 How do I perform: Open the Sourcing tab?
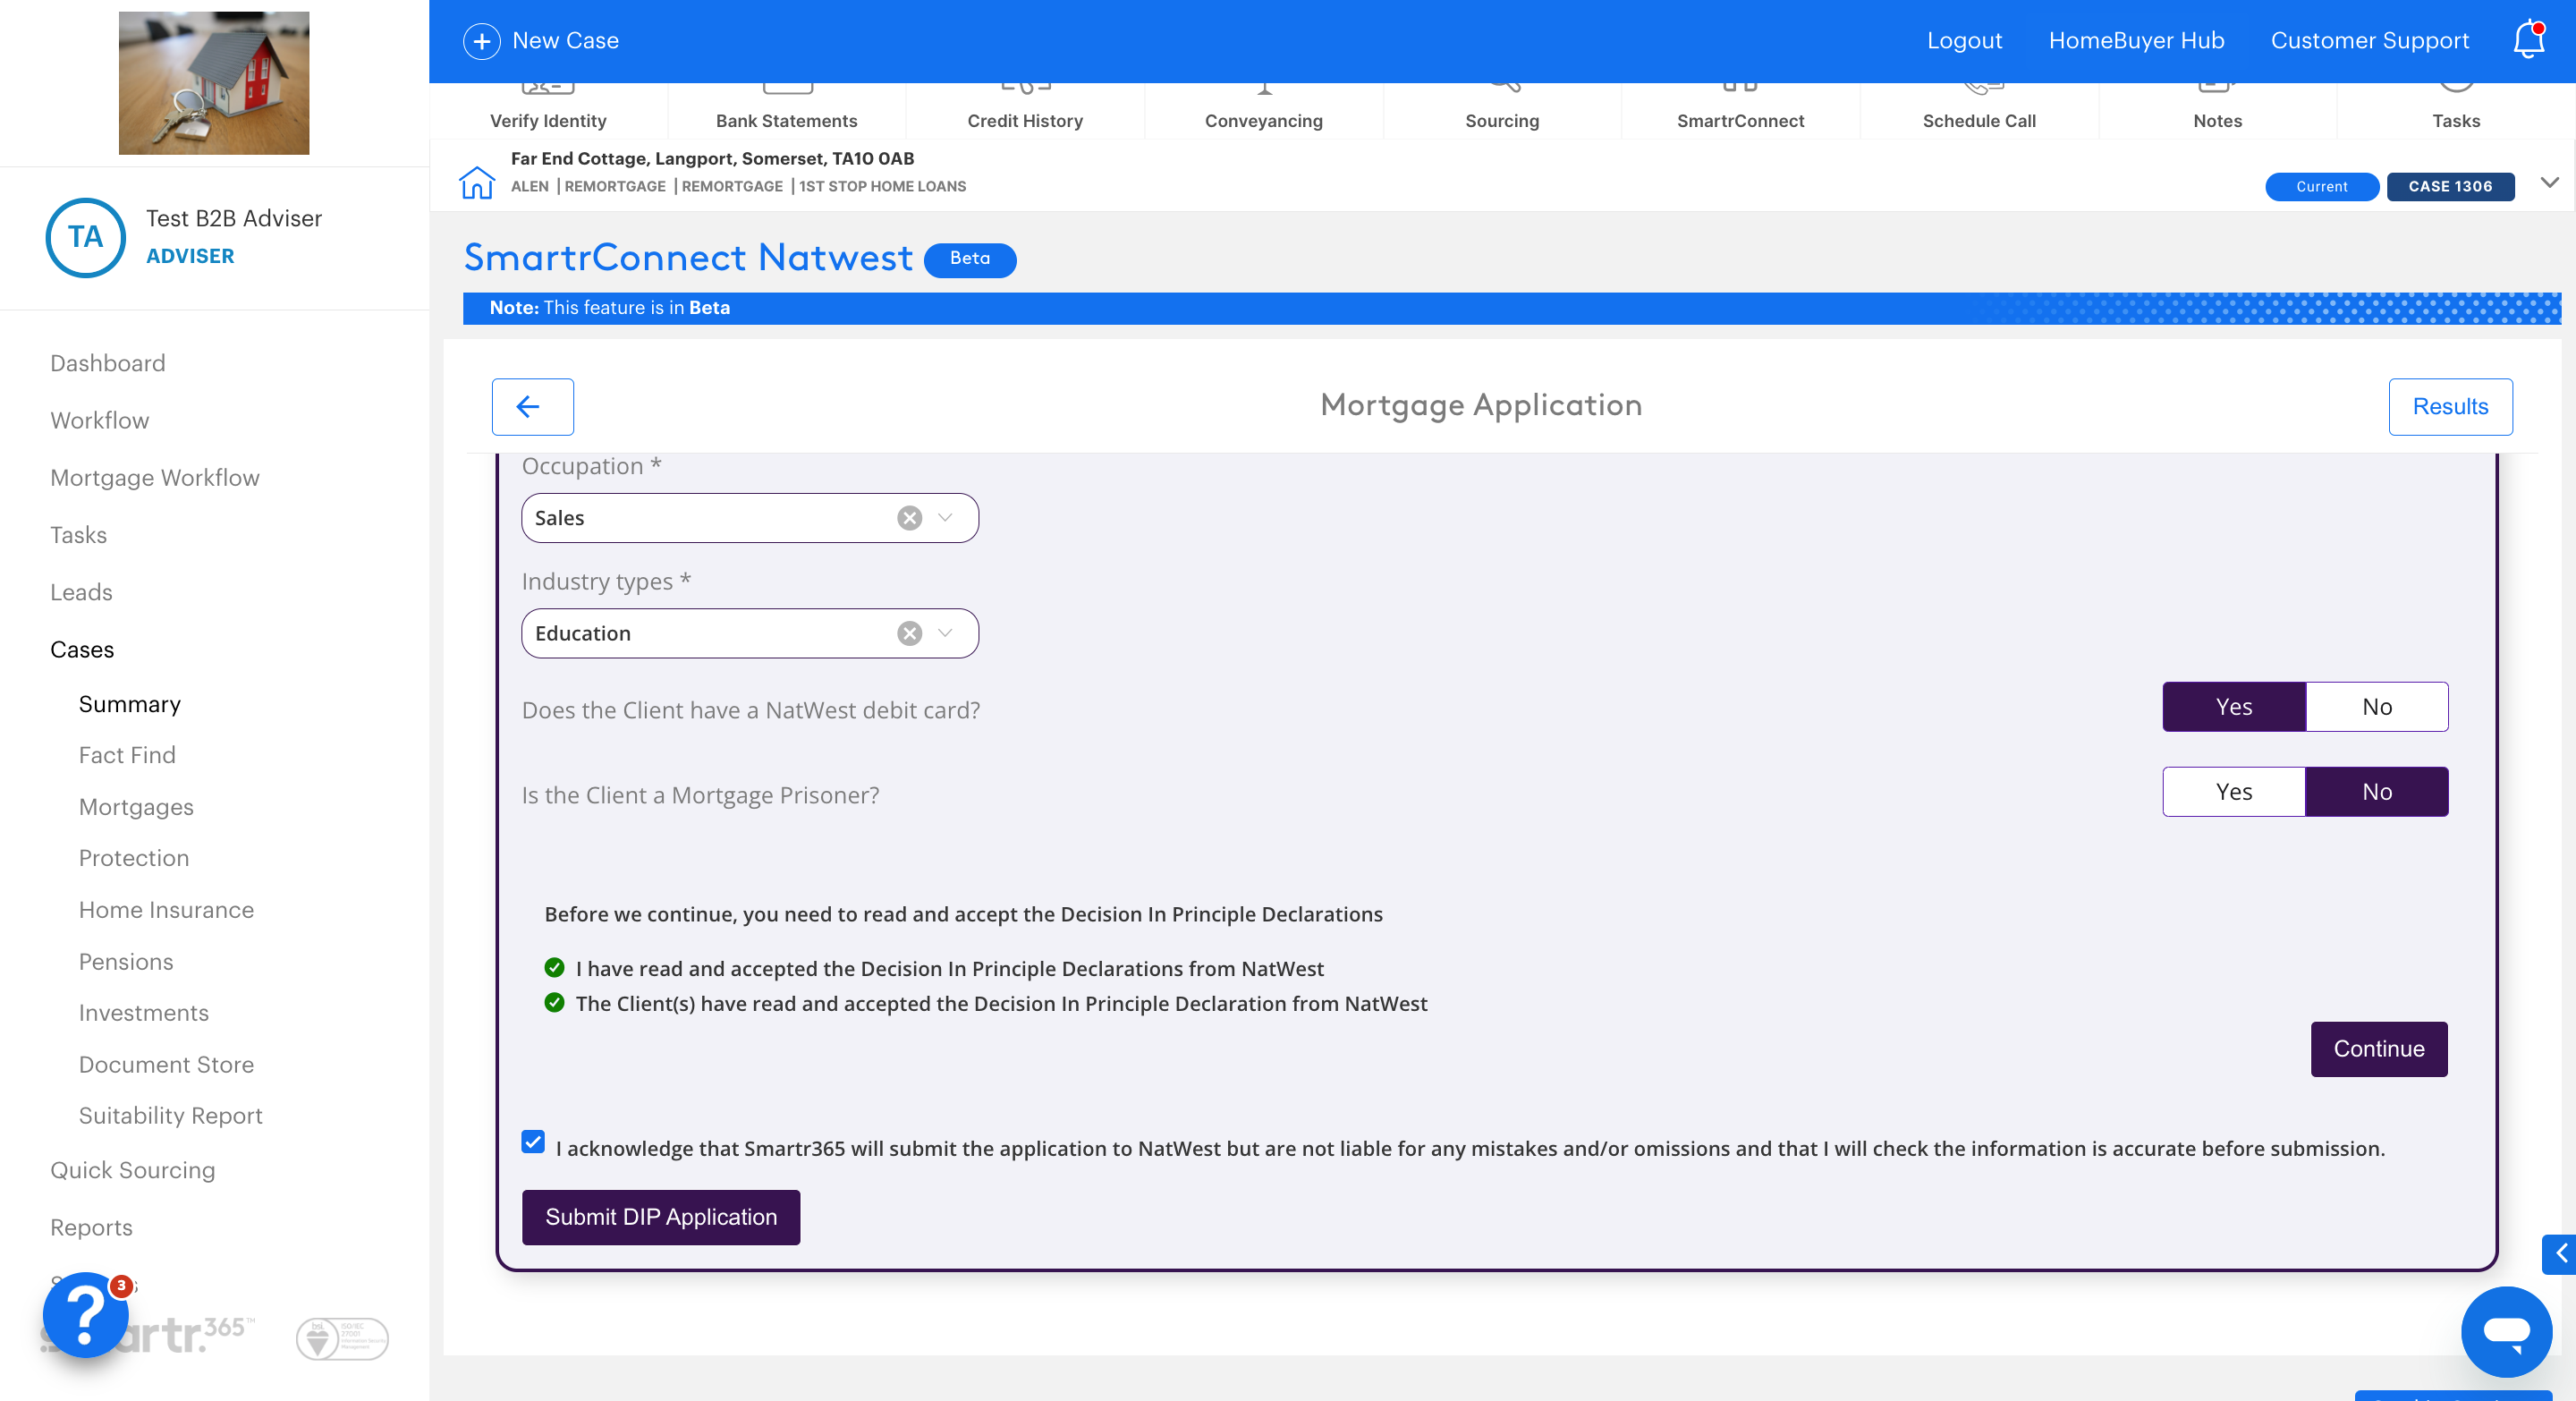click(x=1502, y=111)
